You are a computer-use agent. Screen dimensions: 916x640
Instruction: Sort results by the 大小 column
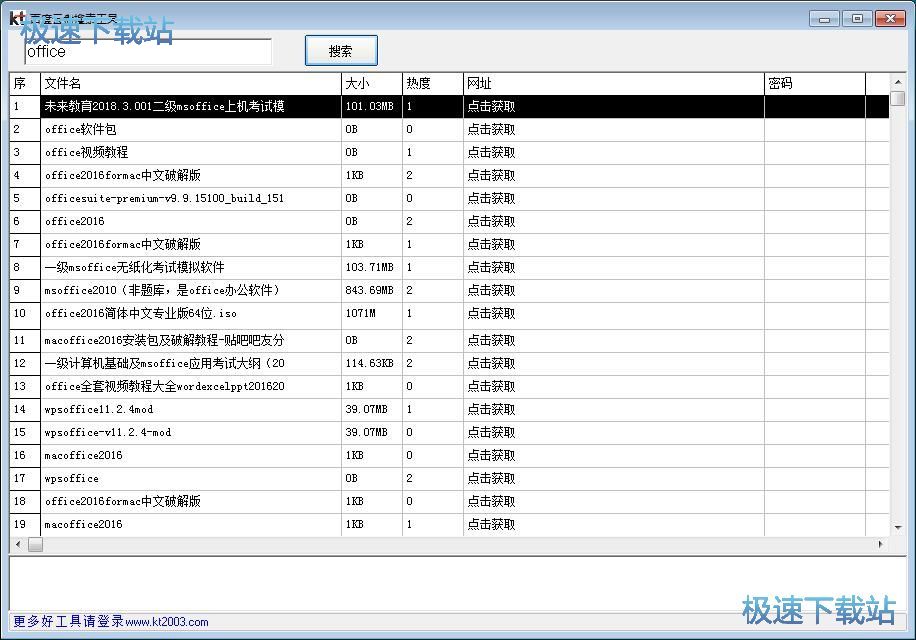click(370, 83)
